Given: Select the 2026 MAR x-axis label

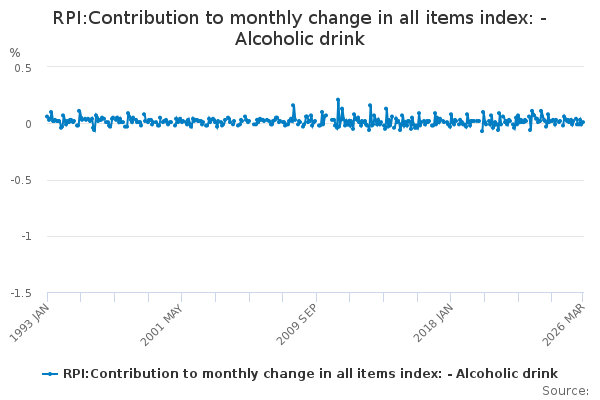Looking at the screenshot, I should (x=569, y=322).
